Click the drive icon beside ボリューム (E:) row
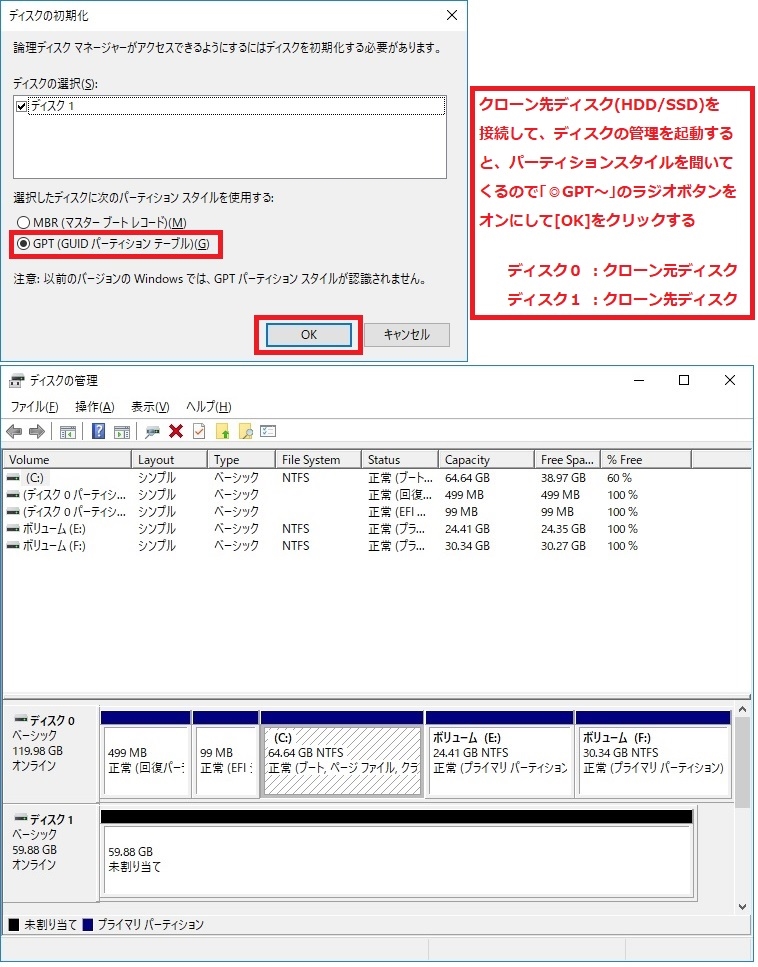Viewport: 758px width, 967px height. [13, 529]
